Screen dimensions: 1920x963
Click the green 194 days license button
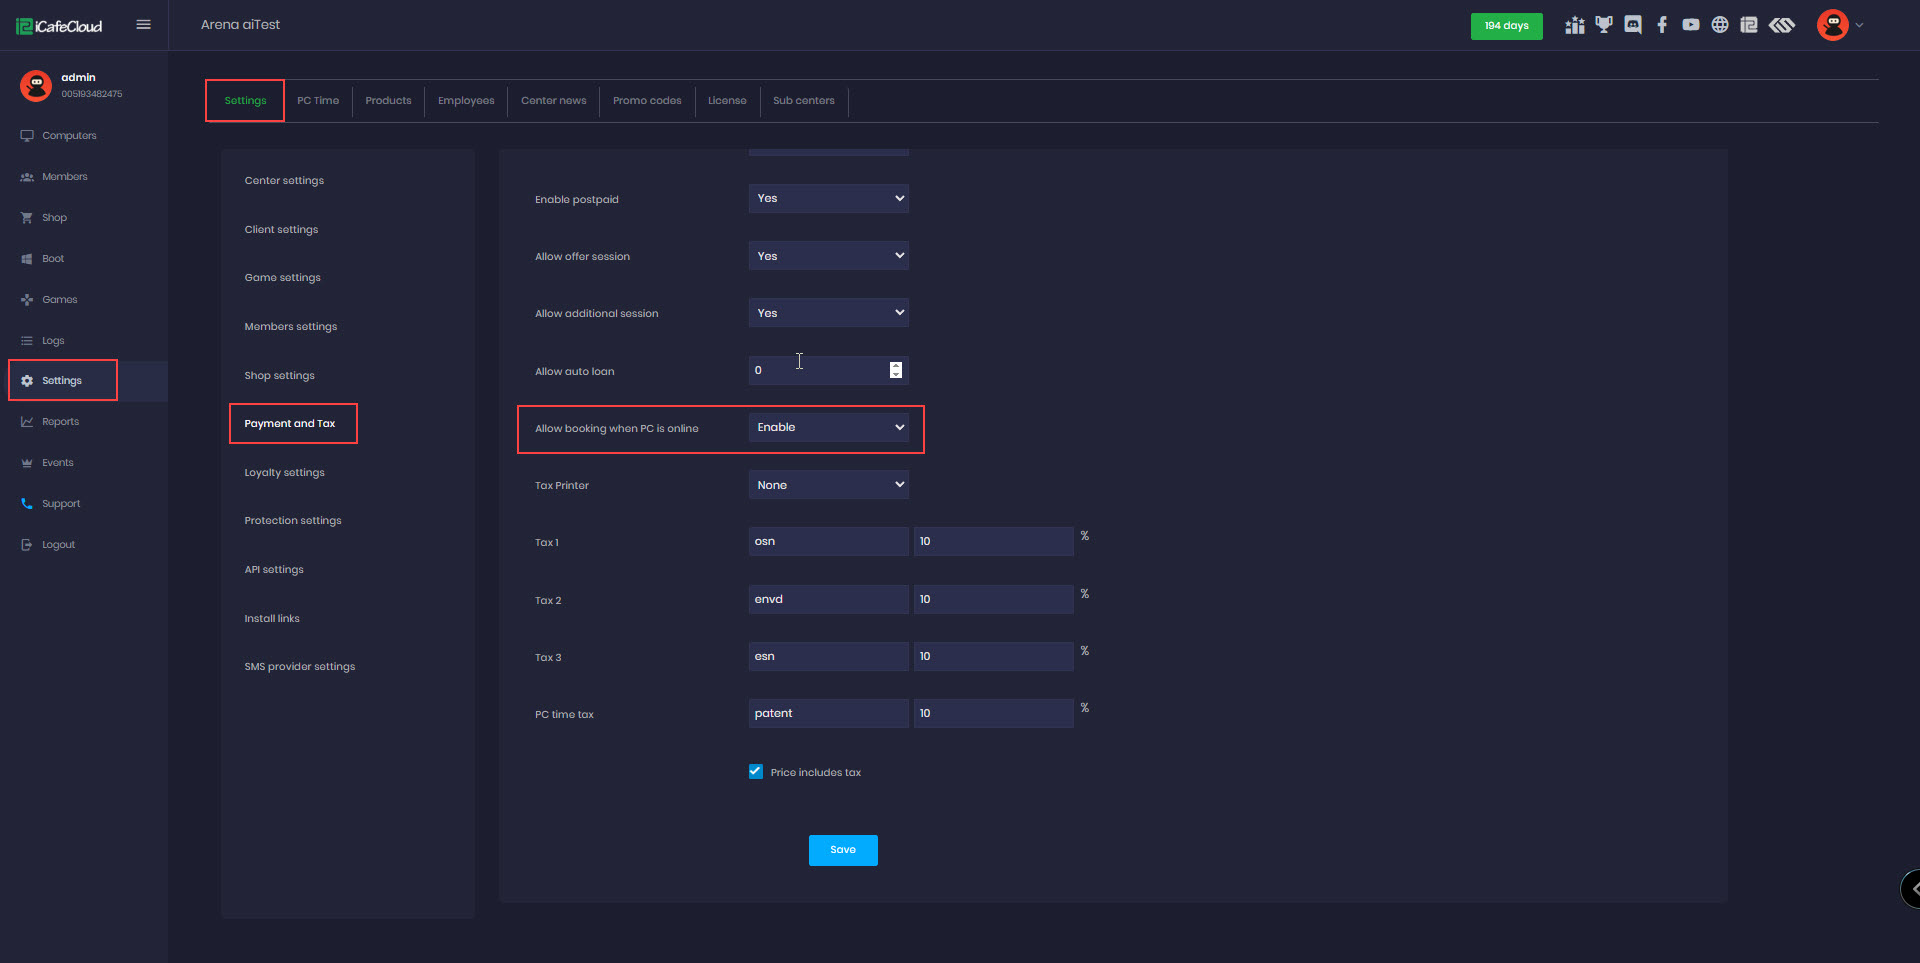[1506, 26]
